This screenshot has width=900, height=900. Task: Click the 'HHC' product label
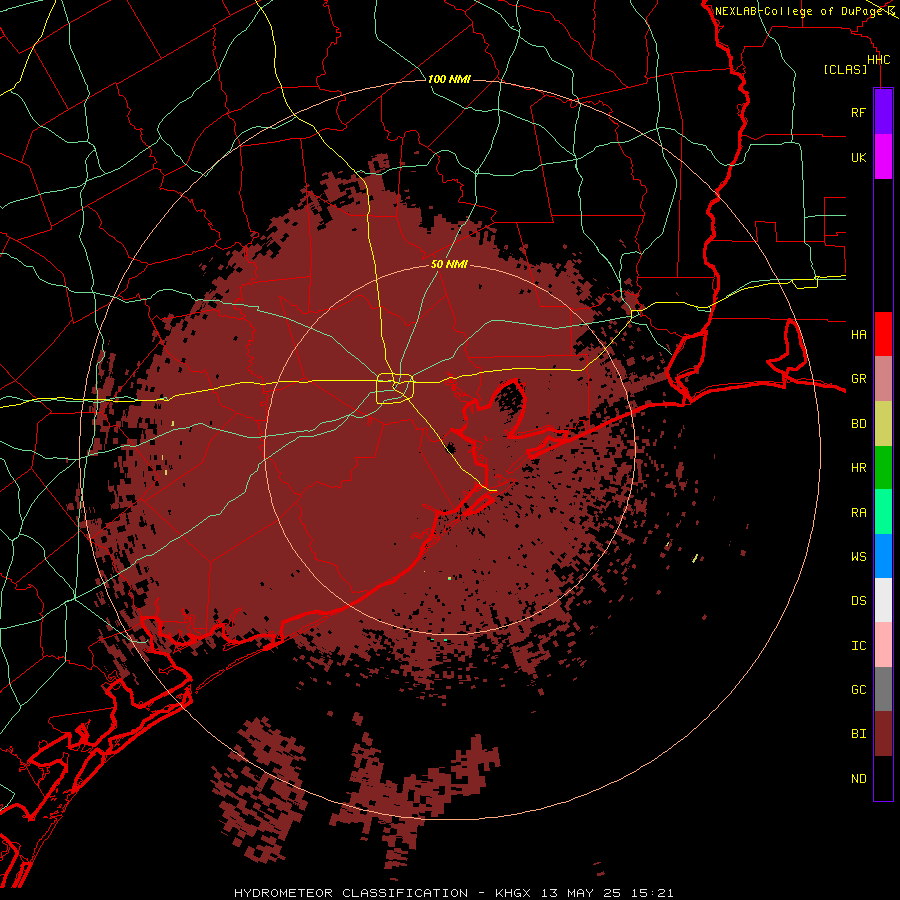click(878, 60)
